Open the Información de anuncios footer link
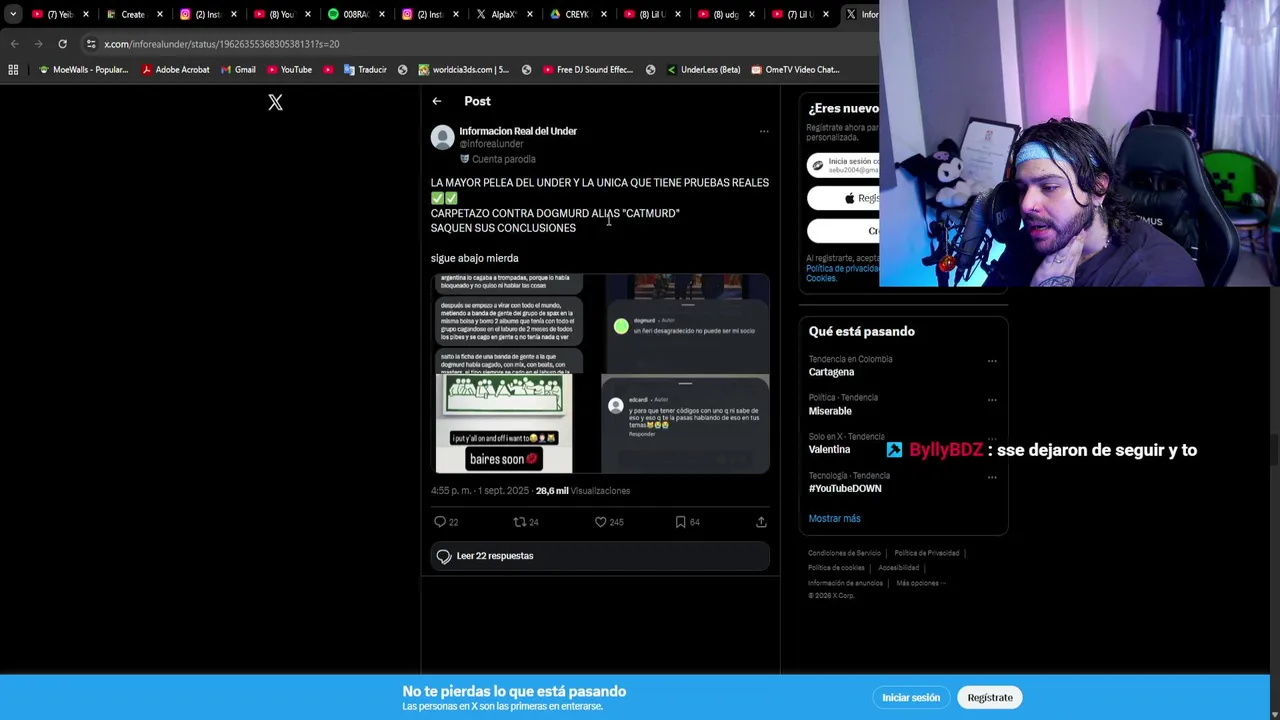Viewport: 1280px width, 720px height. (x=845, y=583)
